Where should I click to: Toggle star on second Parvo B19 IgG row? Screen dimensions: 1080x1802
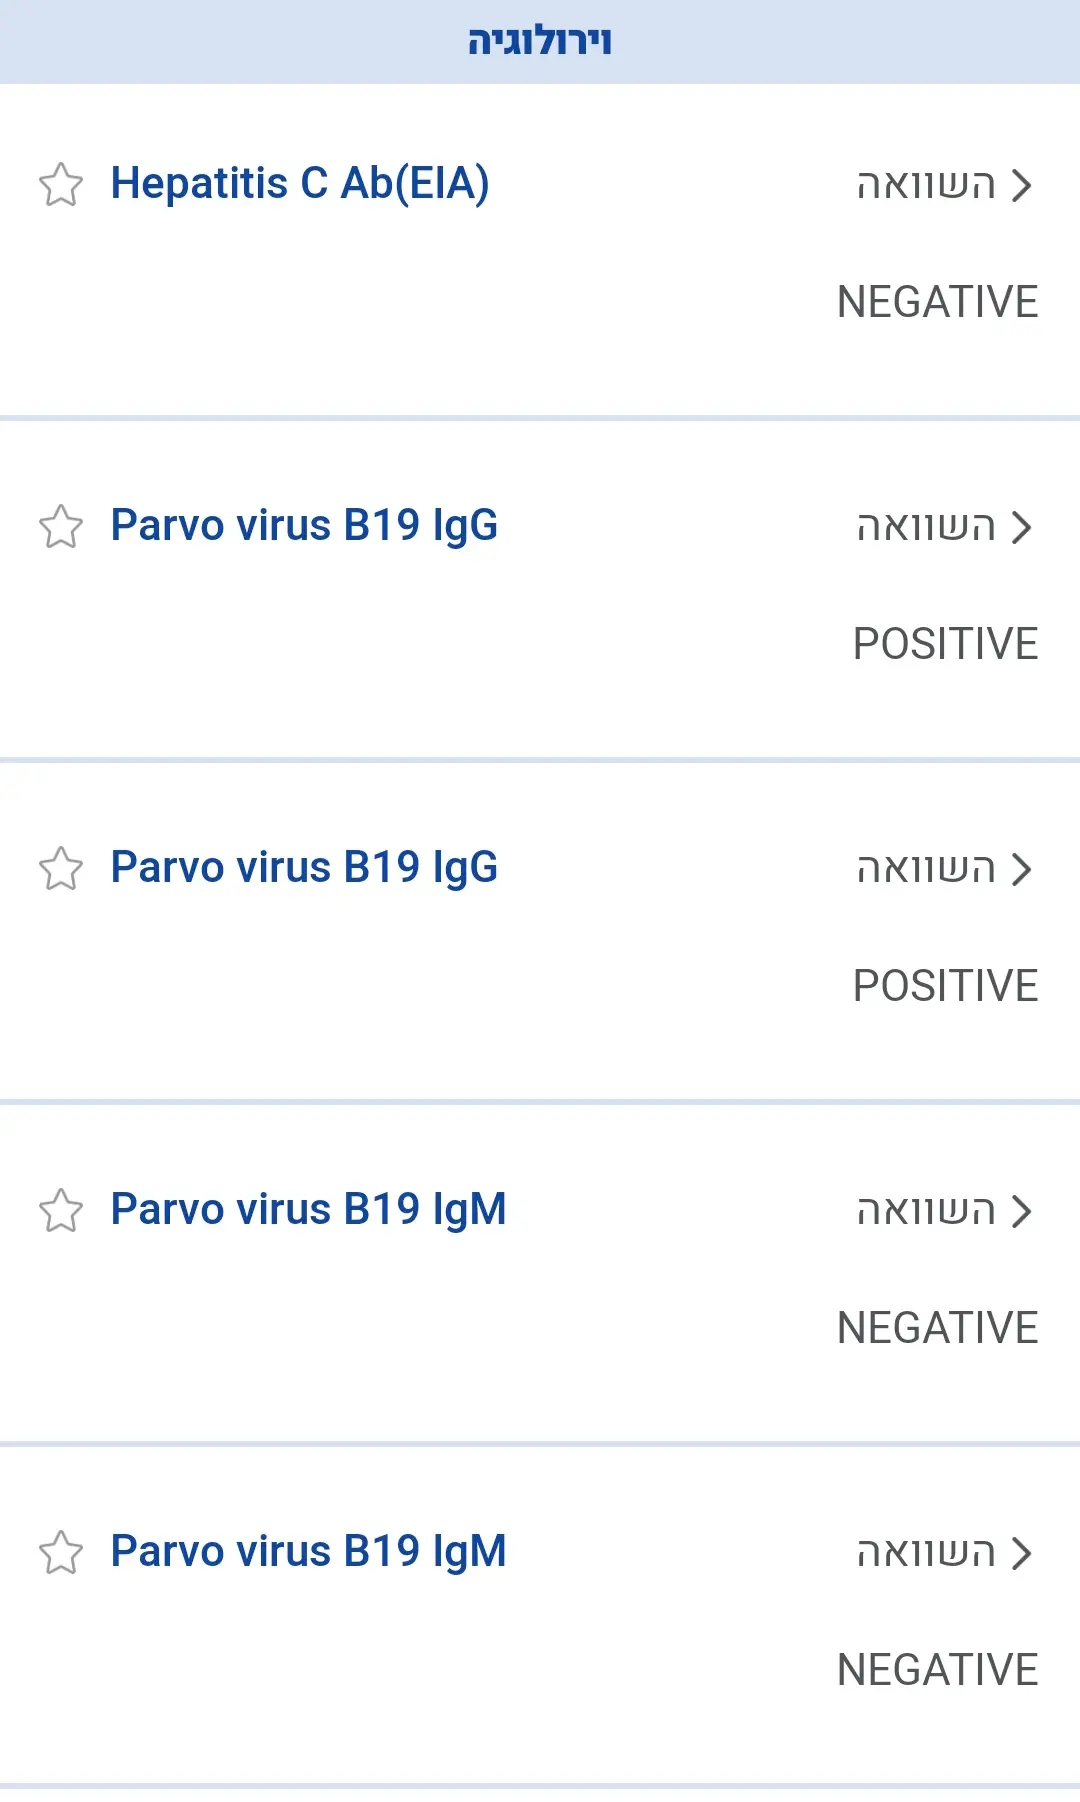click(61, 869)
